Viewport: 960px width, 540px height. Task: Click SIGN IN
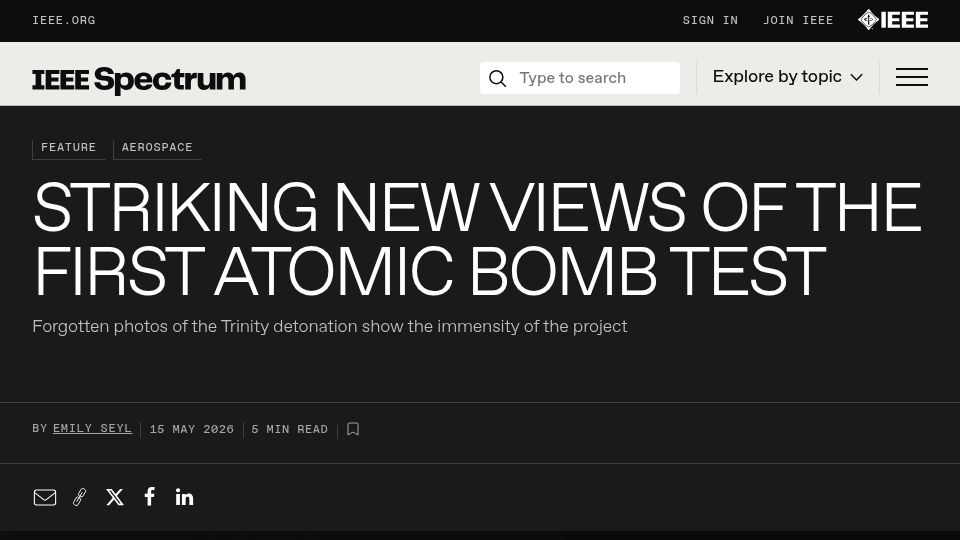point(710,20)
